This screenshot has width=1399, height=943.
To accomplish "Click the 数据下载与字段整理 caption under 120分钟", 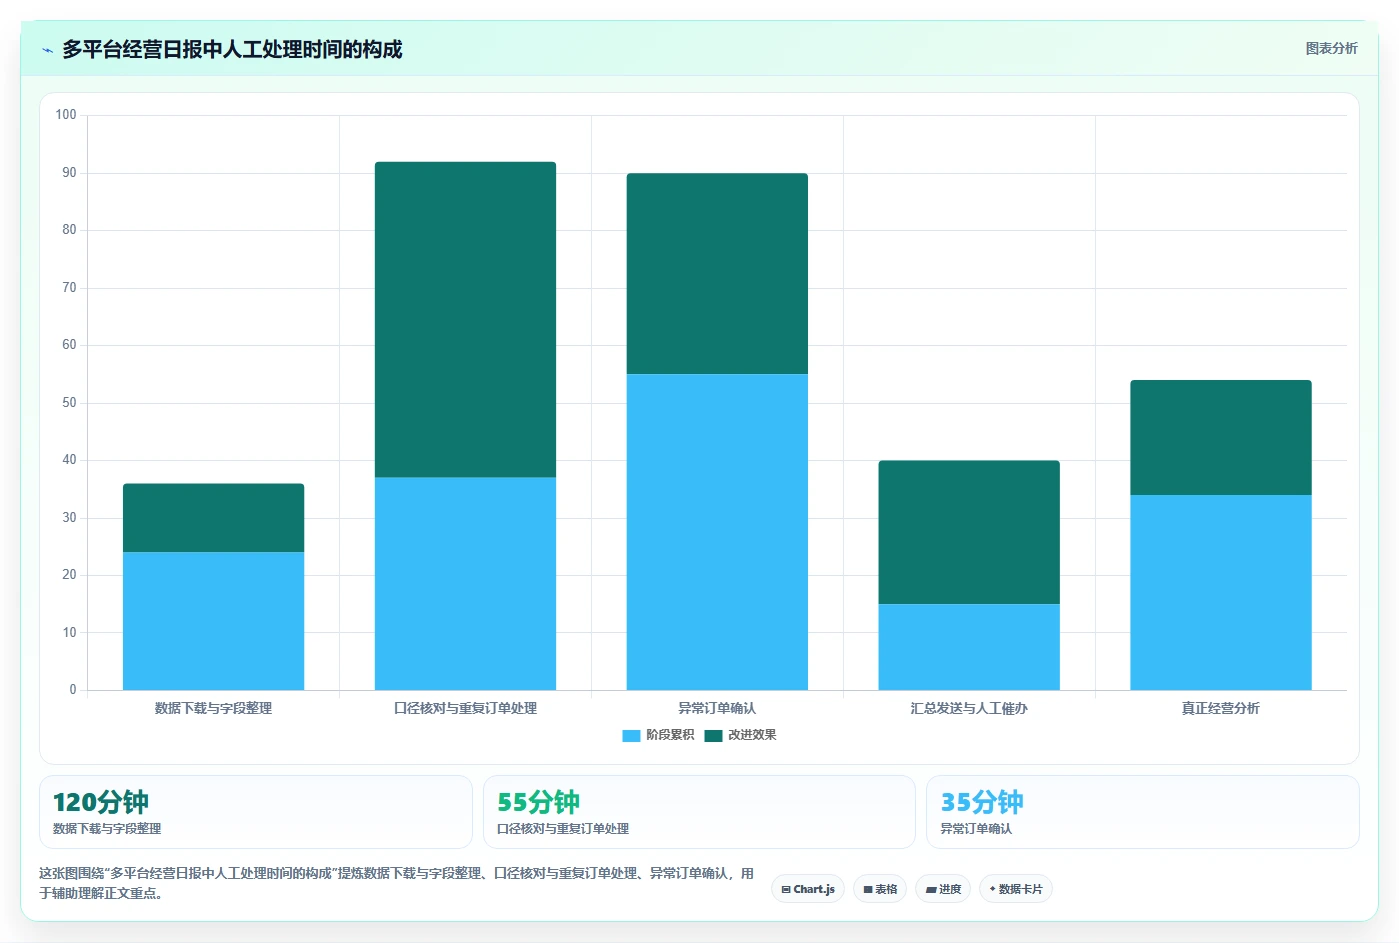I will point(107,829).
